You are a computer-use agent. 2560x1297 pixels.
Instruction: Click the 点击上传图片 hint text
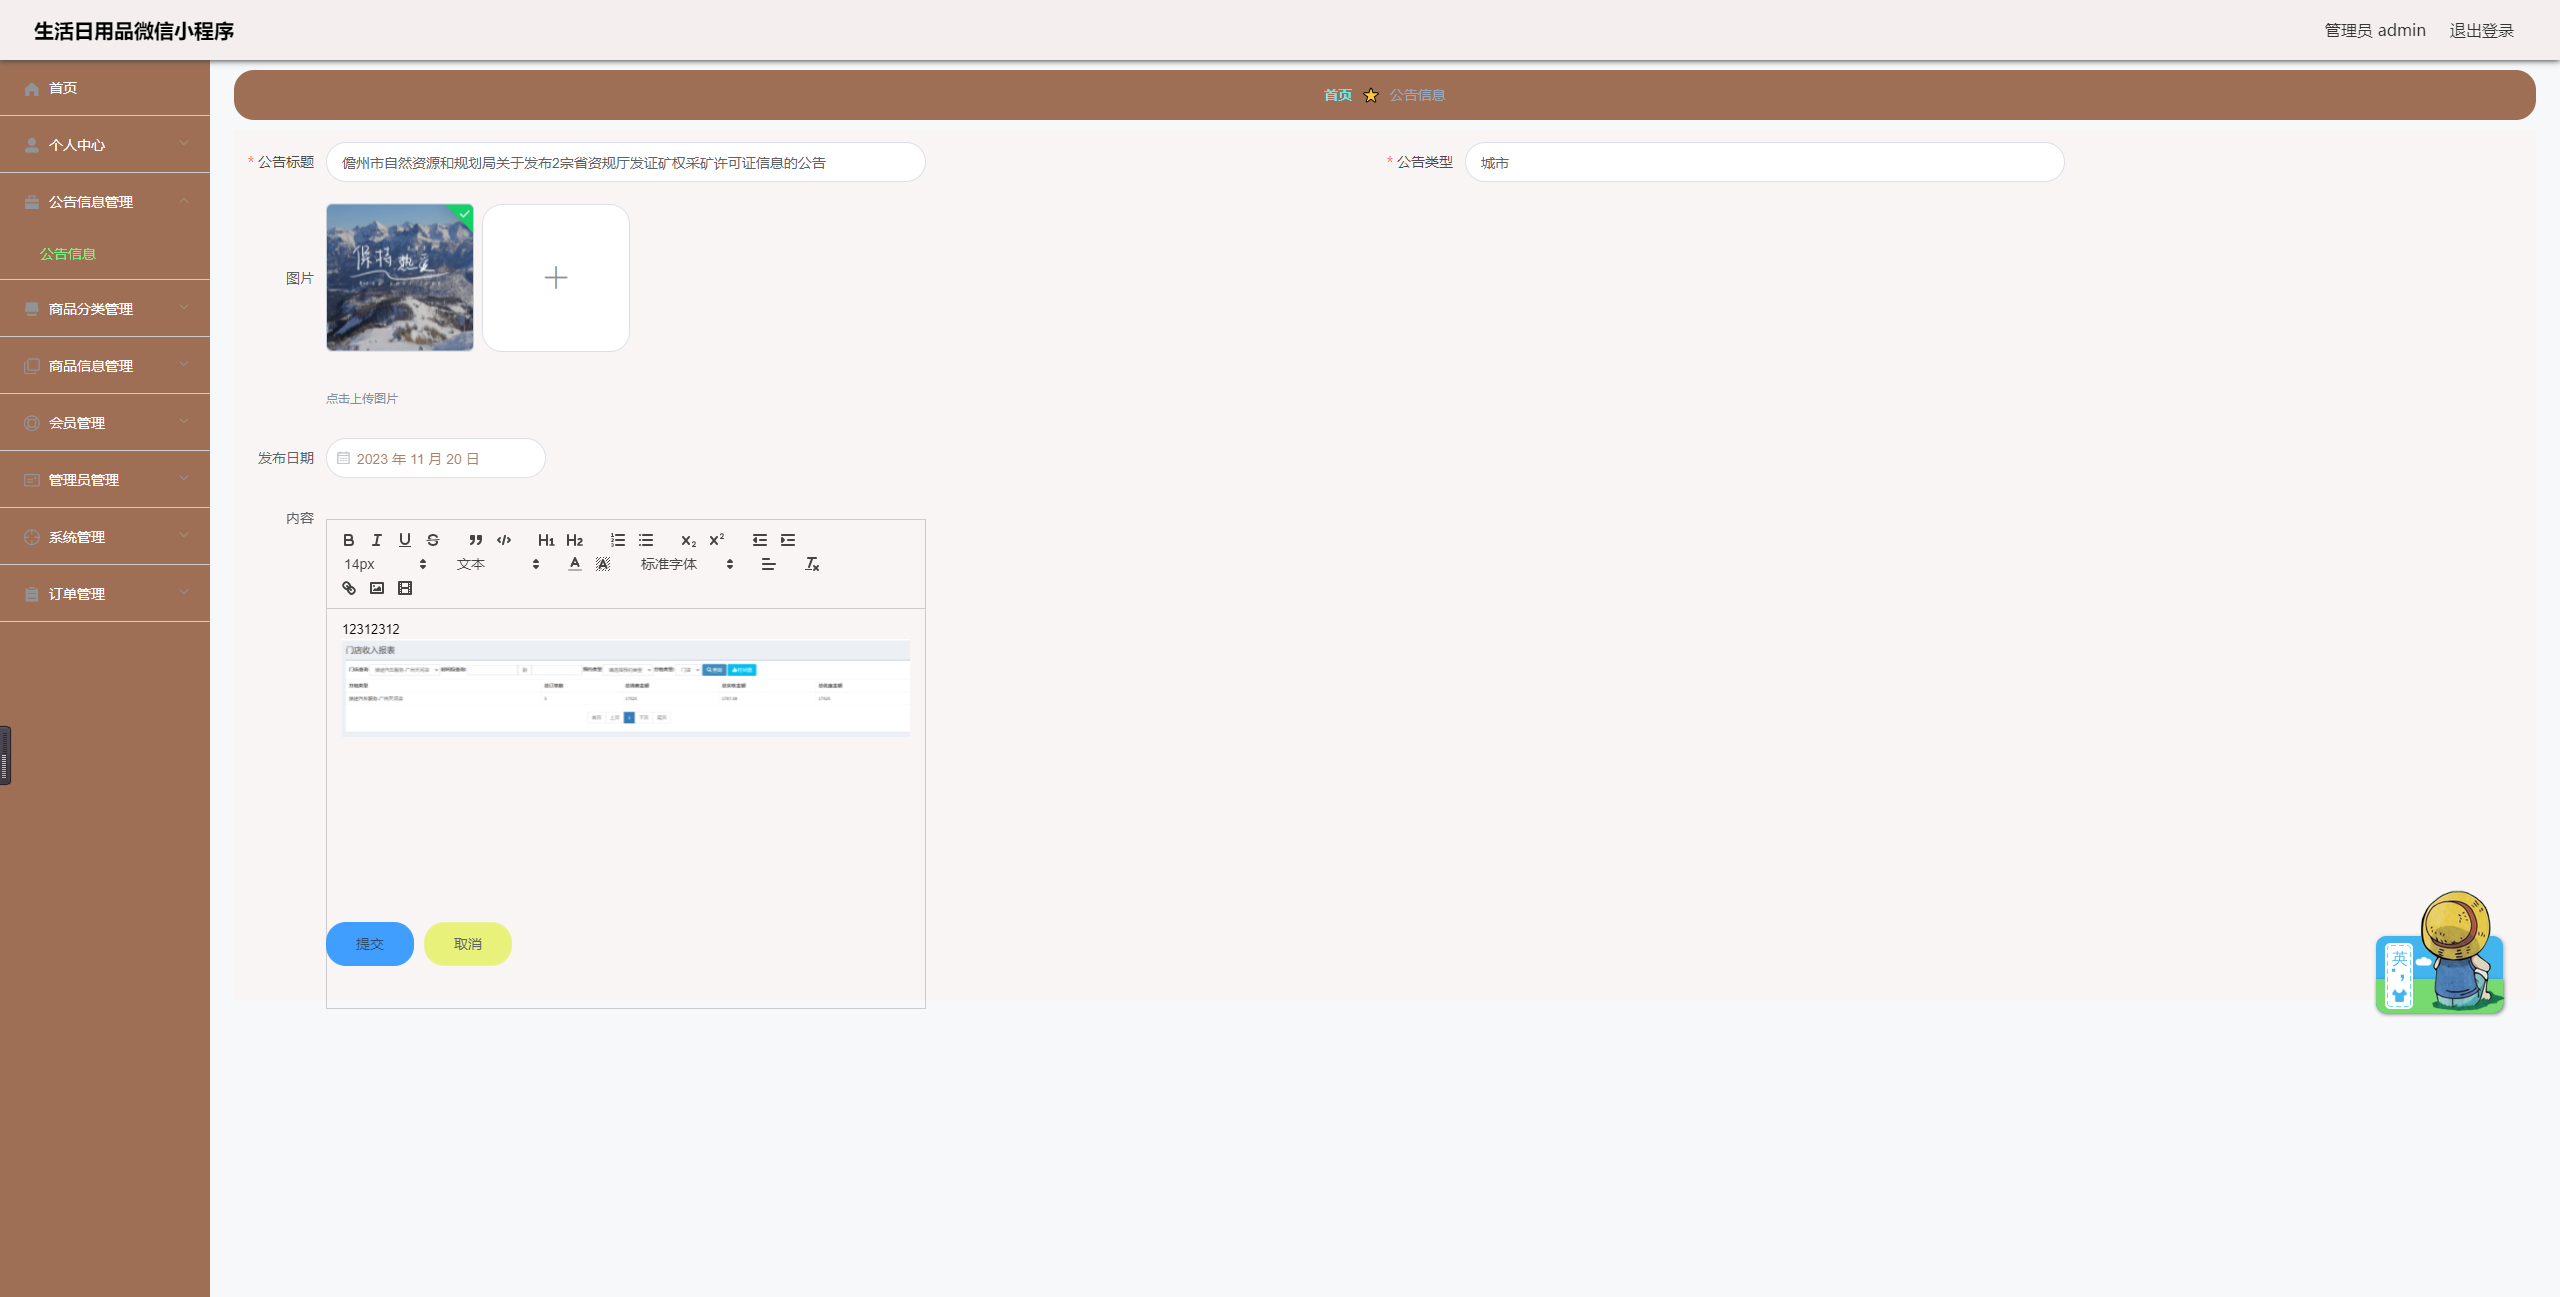(362, 398)
